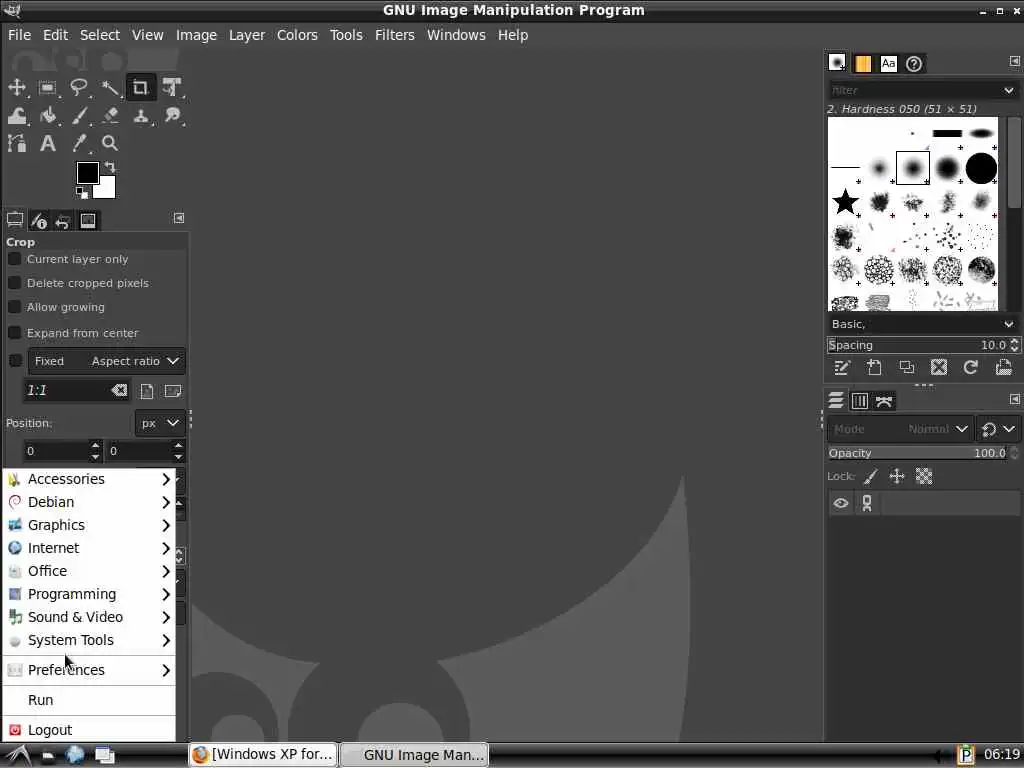Select the Free Select lasso tool
The height and width of the screenshot is (768, 1024).
(79, 87)
